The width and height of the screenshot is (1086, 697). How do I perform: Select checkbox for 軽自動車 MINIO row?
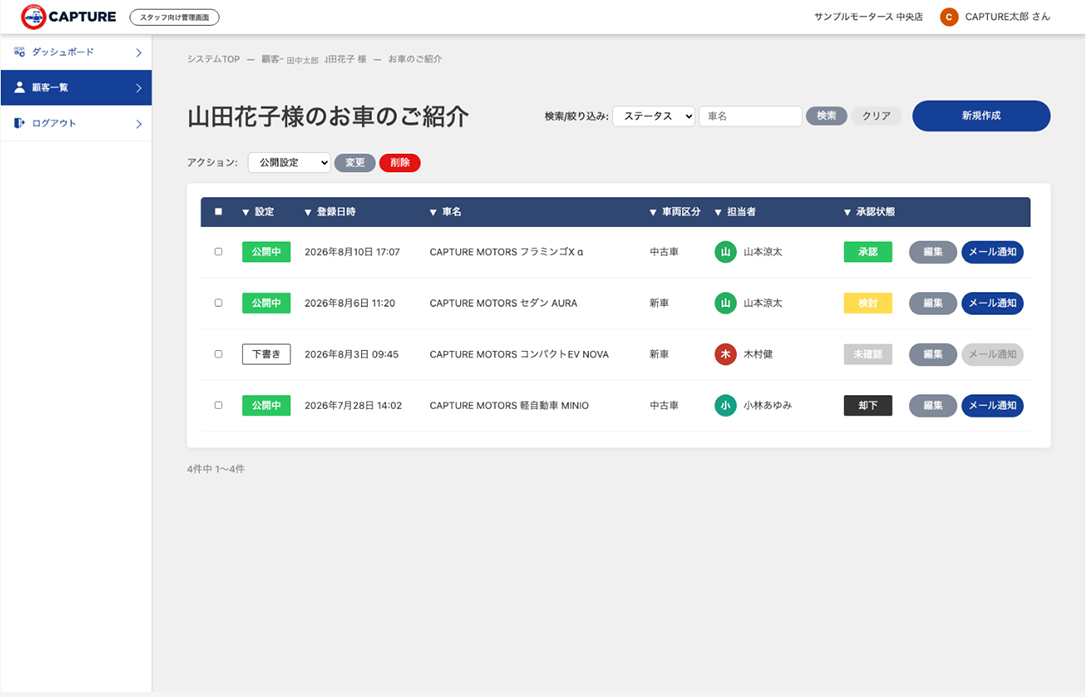(218, 405)
